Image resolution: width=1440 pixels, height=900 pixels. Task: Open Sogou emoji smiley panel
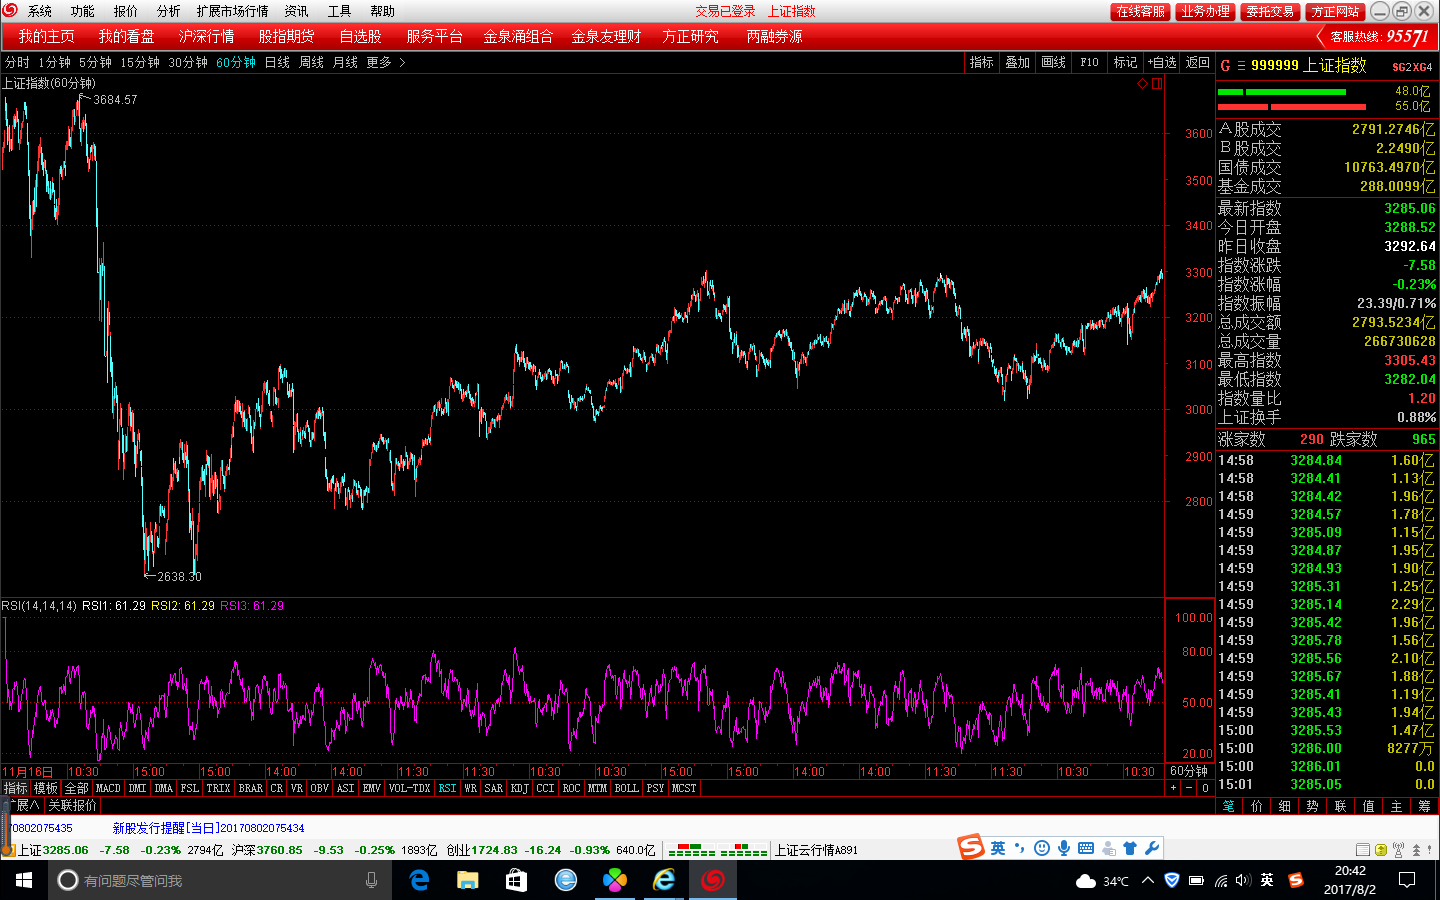pyautogui.click(x=1042, y=848)
